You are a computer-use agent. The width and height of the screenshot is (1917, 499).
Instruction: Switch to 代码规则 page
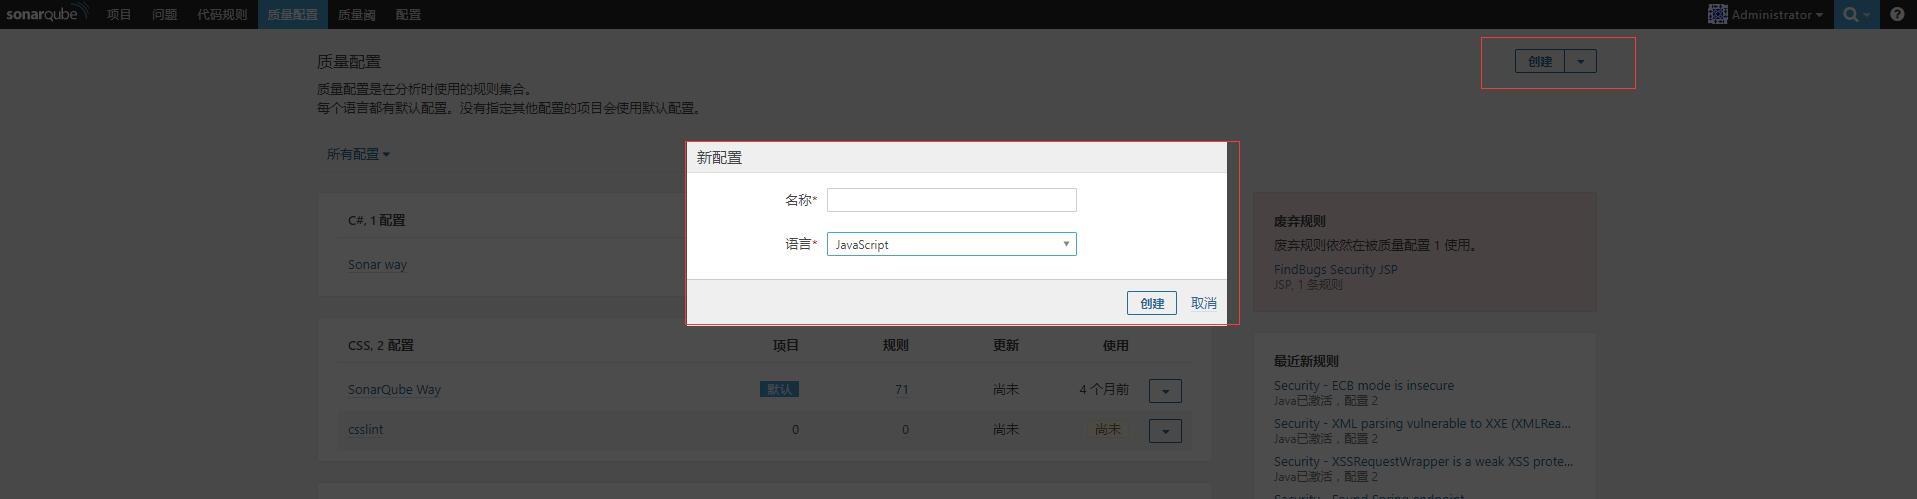(x=222, y=14)
